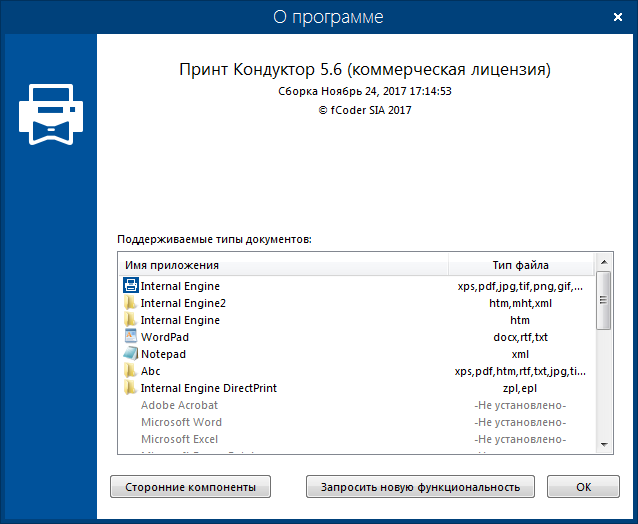Click the folder icon next to Internal Engine DirectPrint
638x524 pixels.
130,388
